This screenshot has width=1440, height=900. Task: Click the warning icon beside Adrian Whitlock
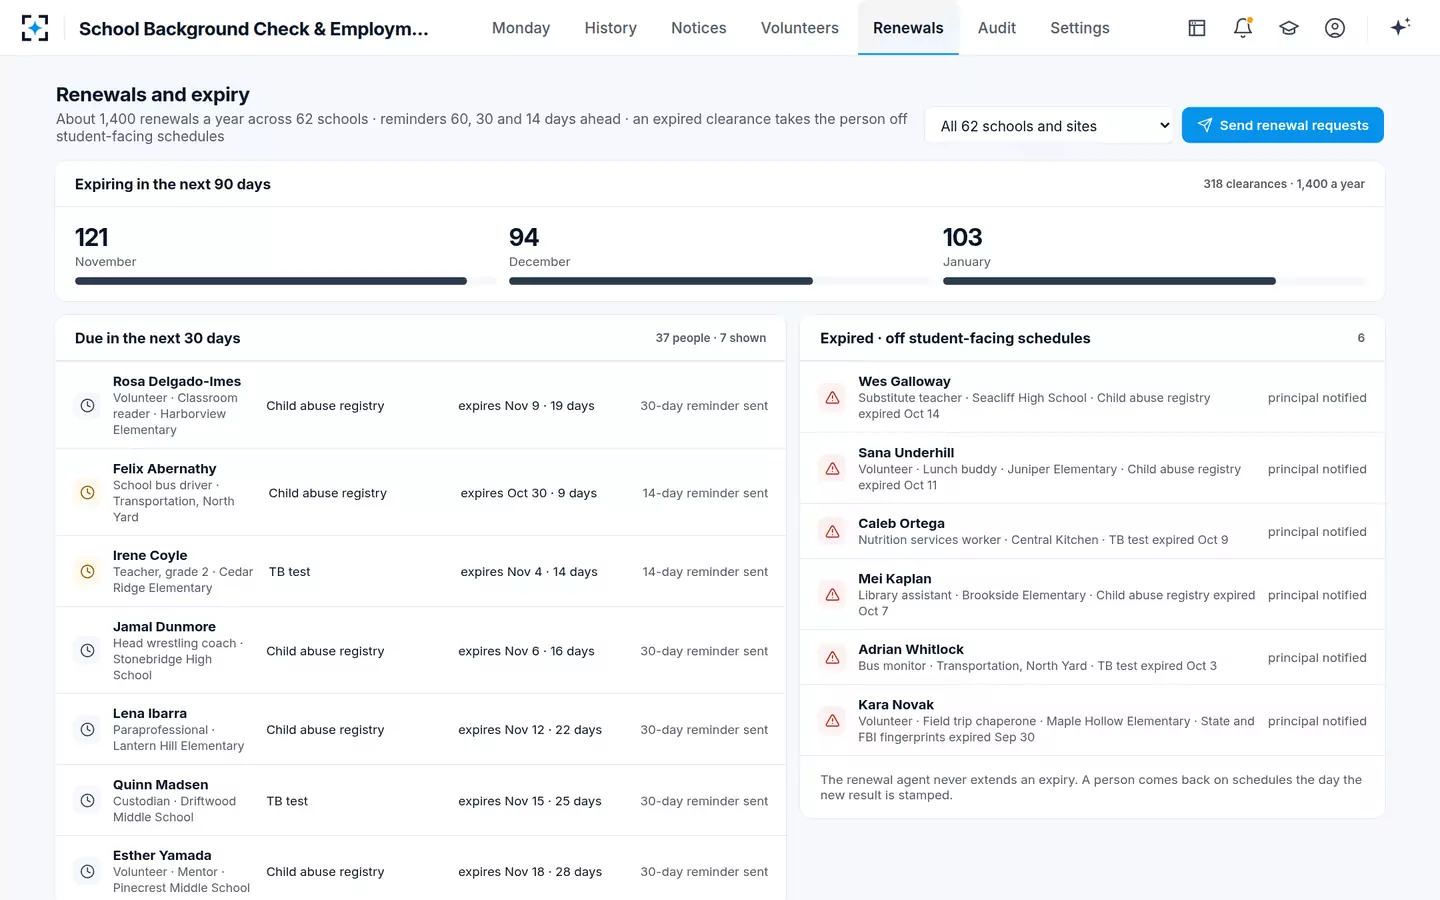point(832,658)
